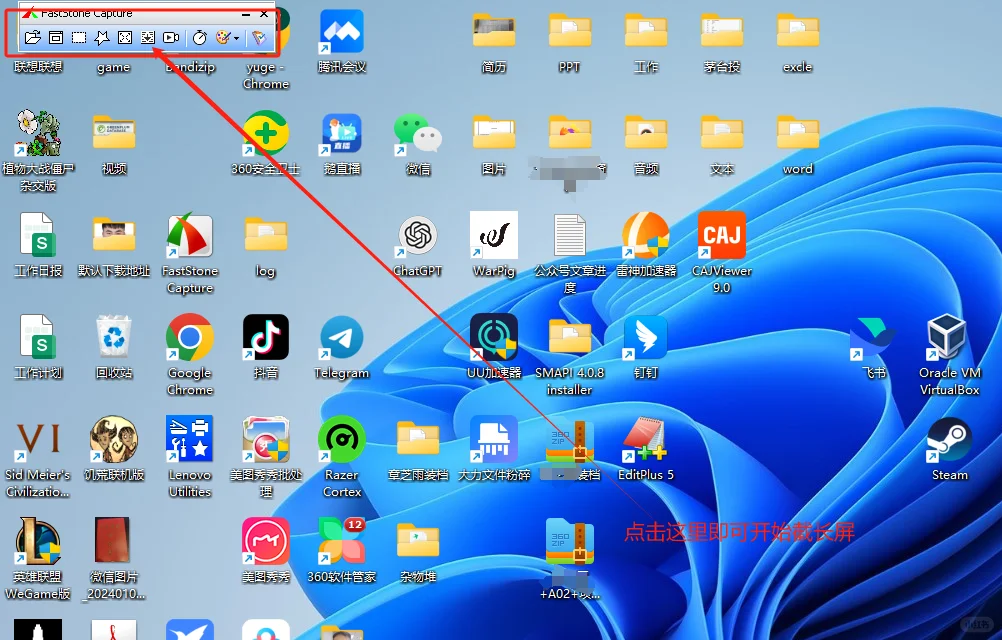Select the log folder
The width and height of the screenshot is (1002, 640).
(266, 246)
